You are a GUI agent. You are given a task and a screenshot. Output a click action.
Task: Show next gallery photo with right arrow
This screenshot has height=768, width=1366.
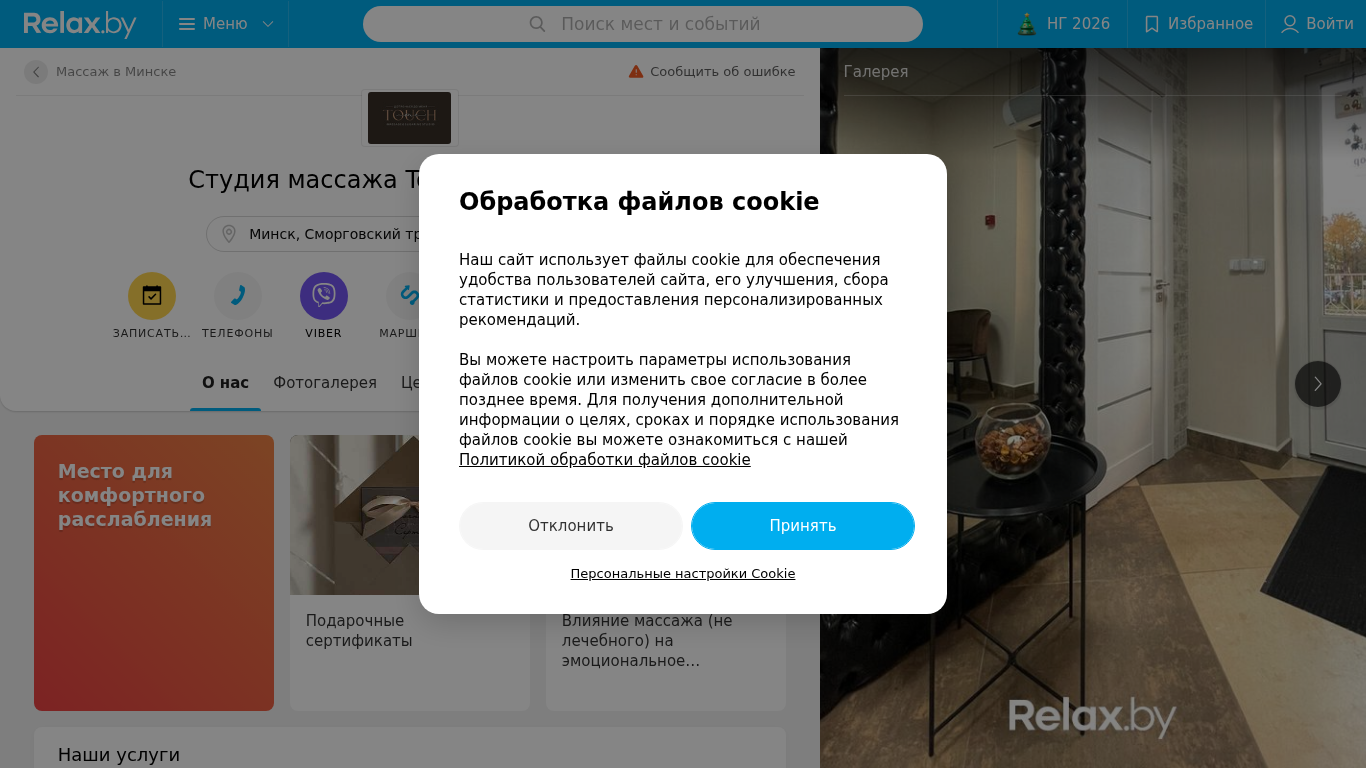pos(1318,384)
